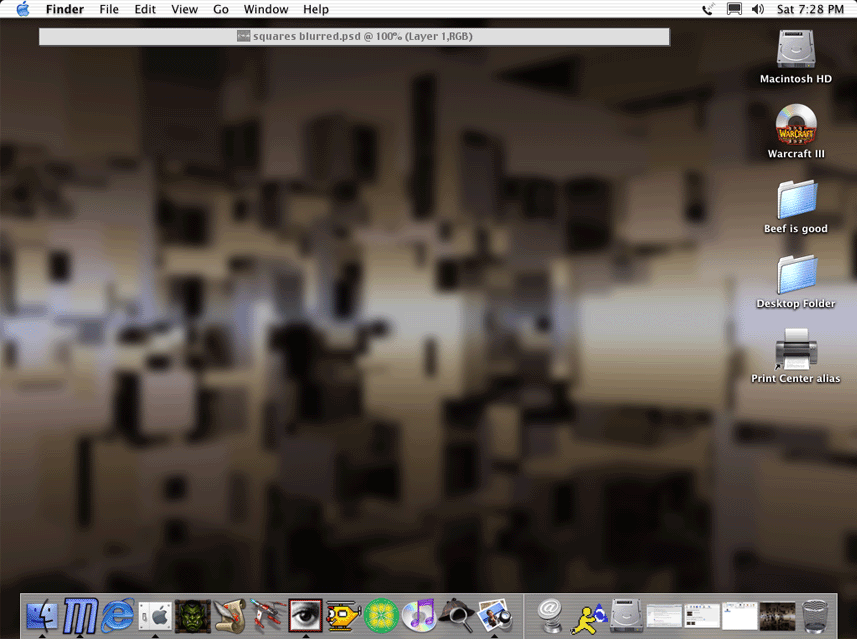Click the yellow helicopter game Dock icon
Viewport: 857px width, 639px height.
pos(343,613)
